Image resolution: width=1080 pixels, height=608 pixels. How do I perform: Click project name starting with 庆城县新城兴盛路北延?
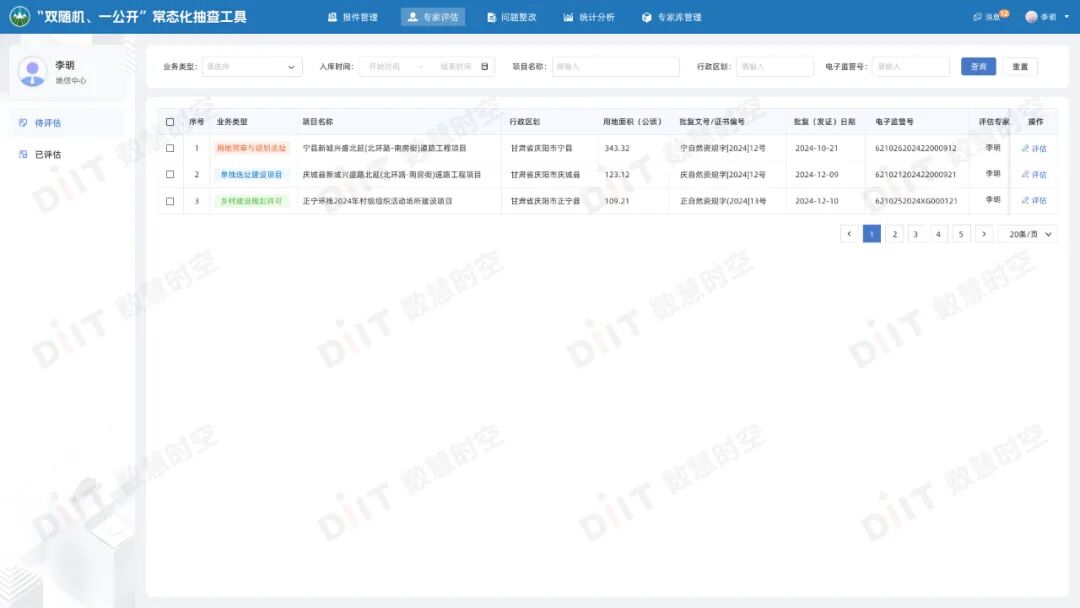tap(392, 175)
